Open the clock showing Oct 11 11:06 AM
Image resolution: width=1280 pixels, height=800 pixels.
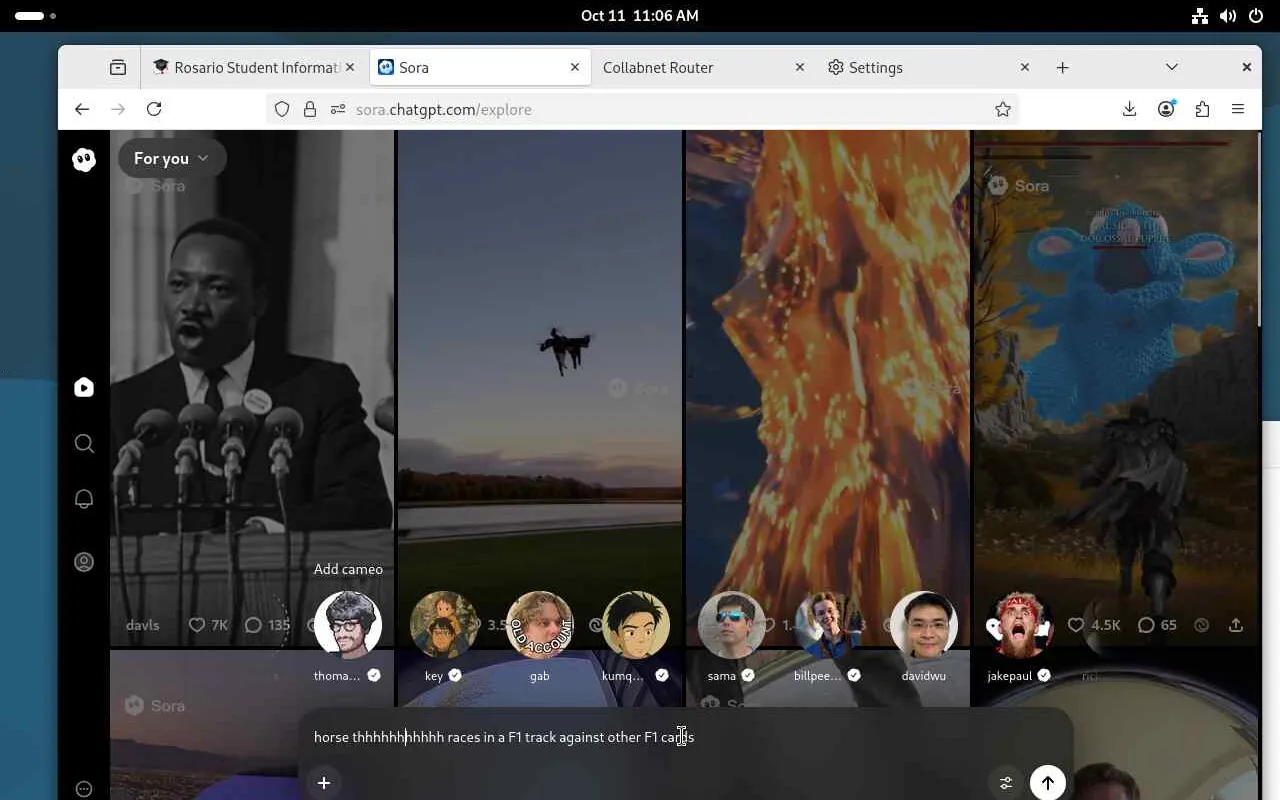pos(640,16)
